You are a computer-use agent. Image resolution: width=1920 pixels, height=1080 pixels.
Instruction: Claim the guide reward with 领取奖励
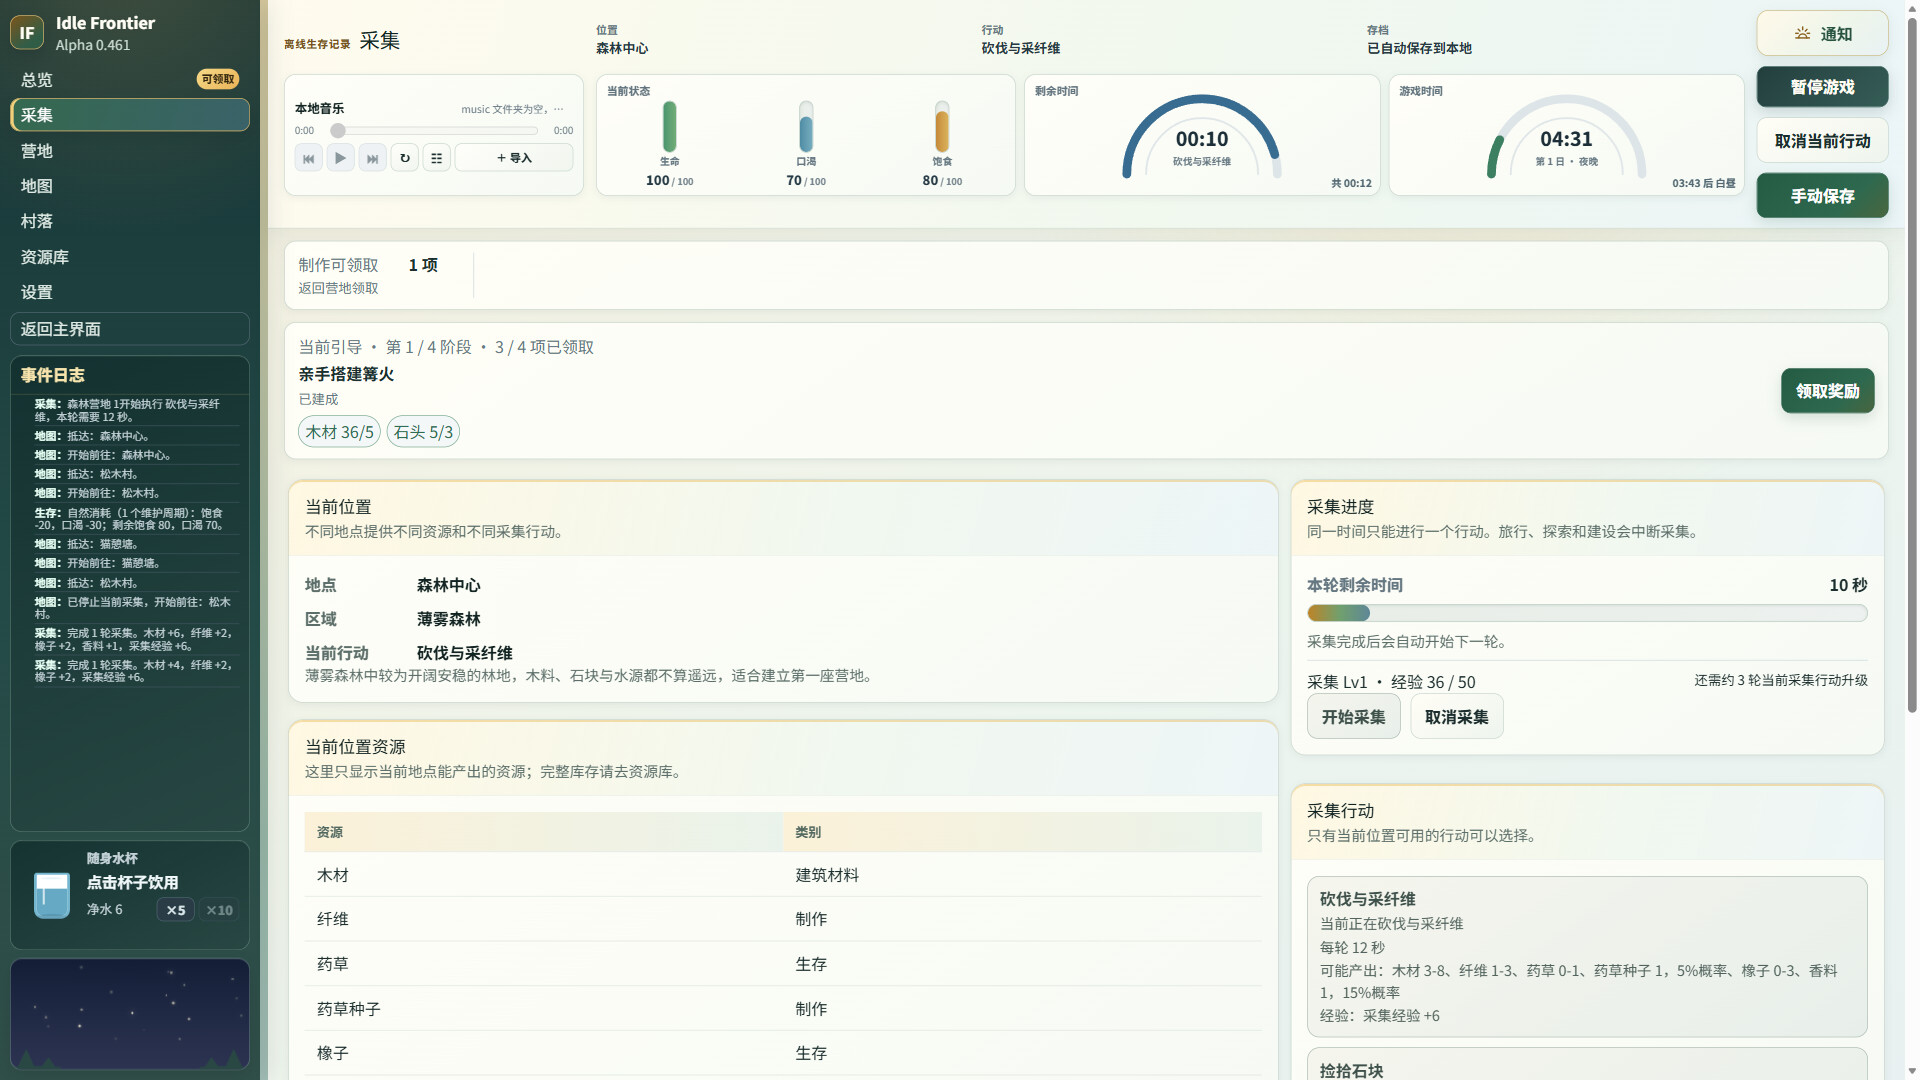click(x=1827, y=391)
